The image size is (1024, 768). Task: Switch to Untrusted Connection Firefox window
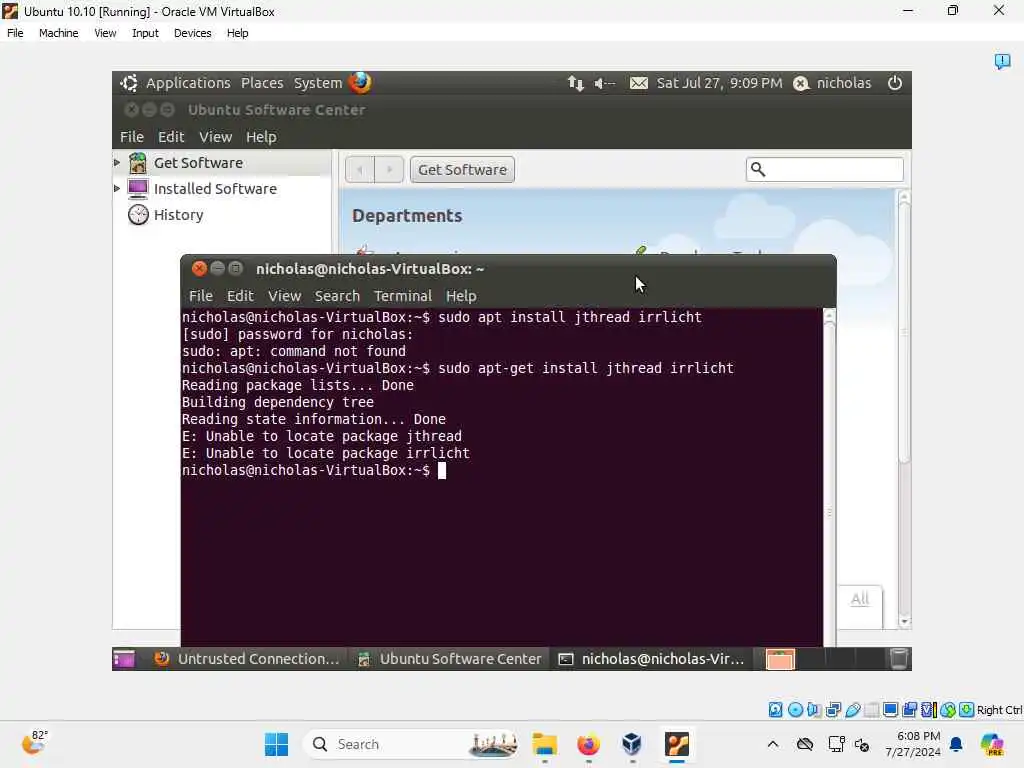(248, 659)
